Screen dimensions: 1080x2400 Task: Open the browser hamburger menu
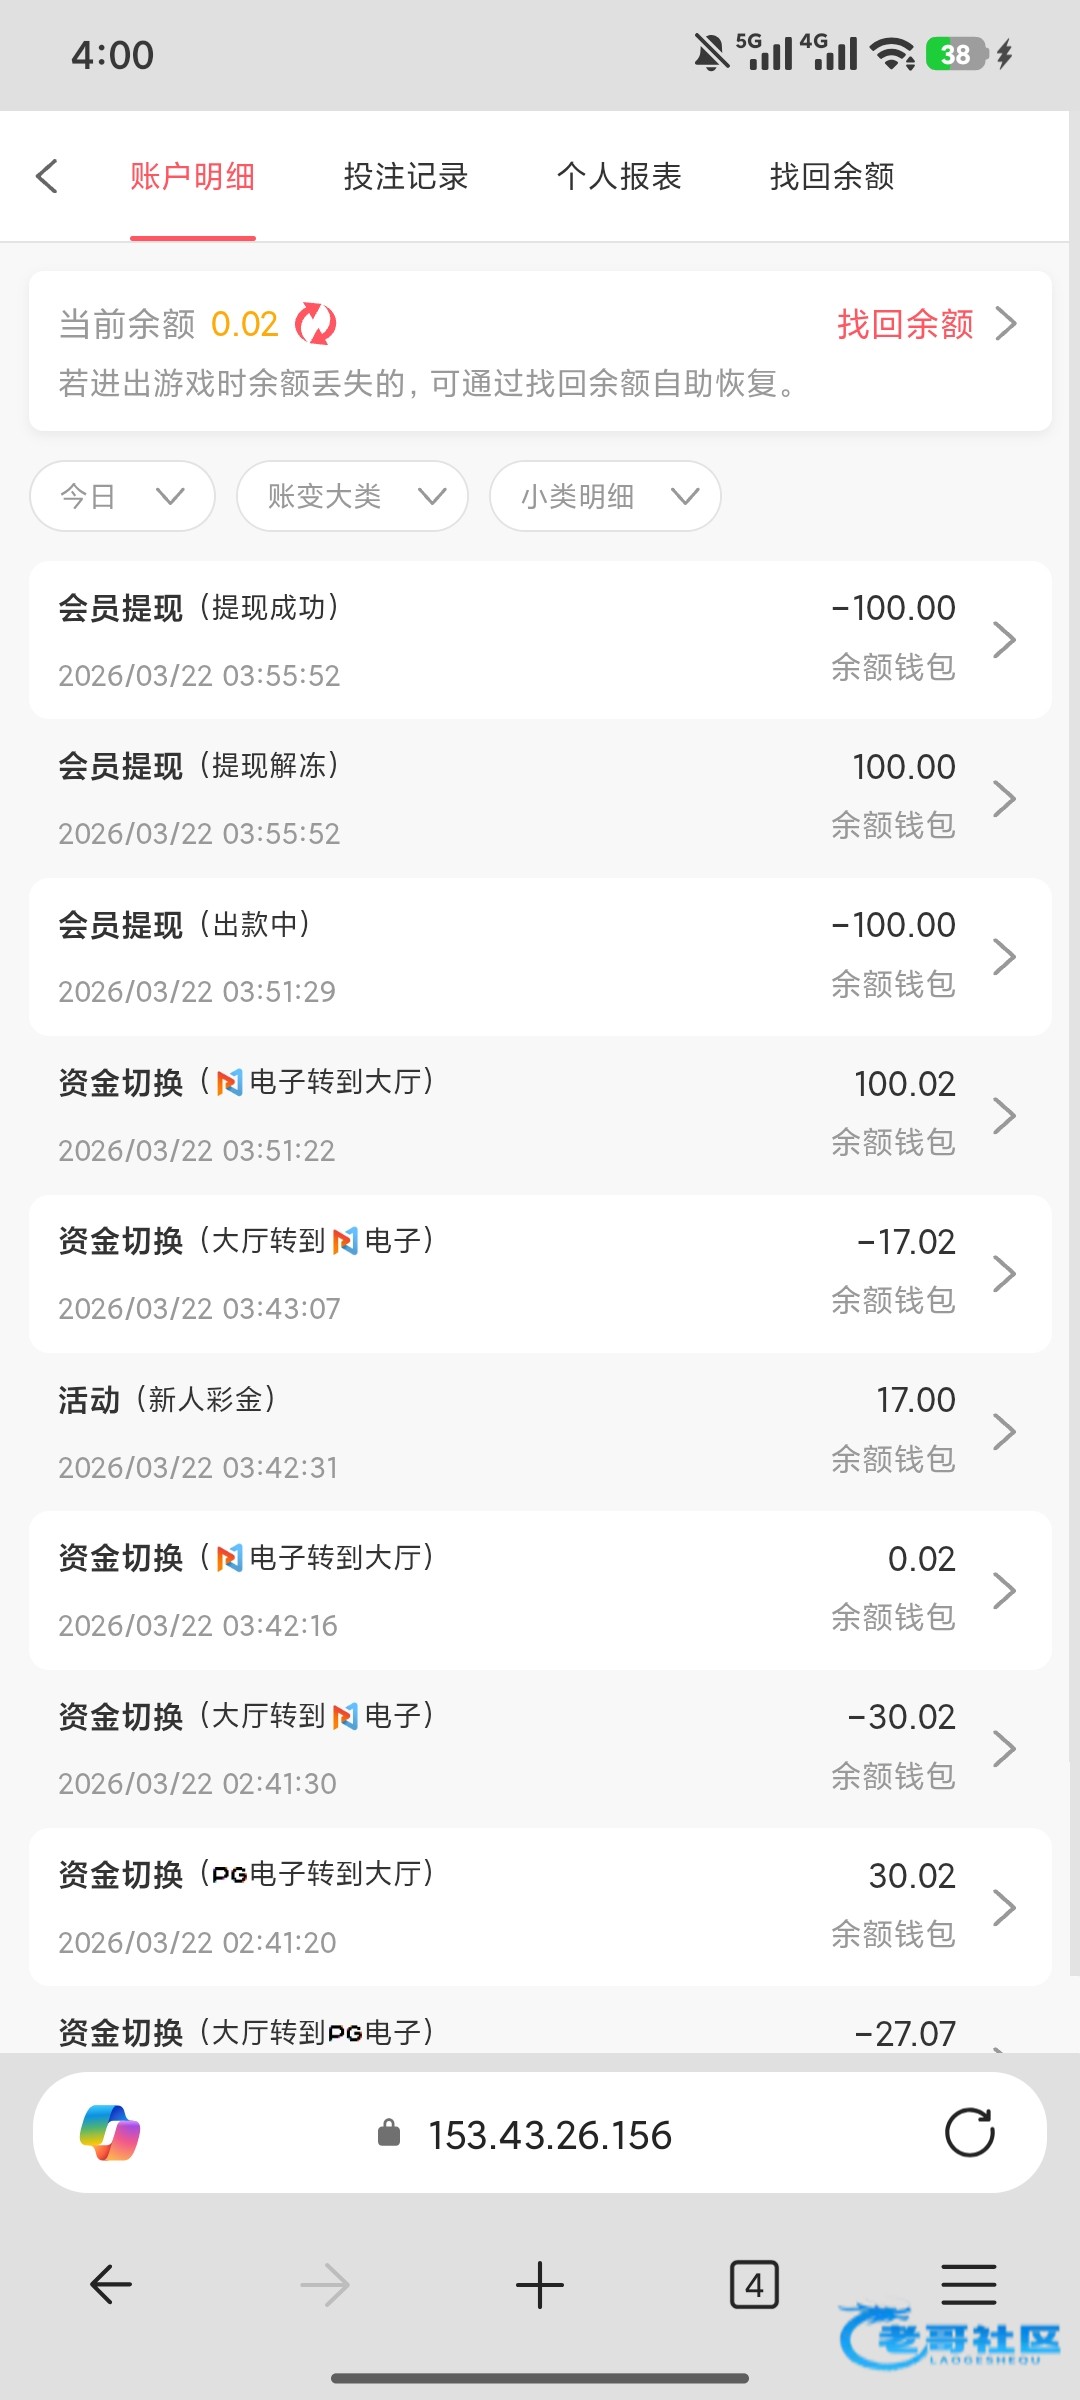tap(968, 2285)
